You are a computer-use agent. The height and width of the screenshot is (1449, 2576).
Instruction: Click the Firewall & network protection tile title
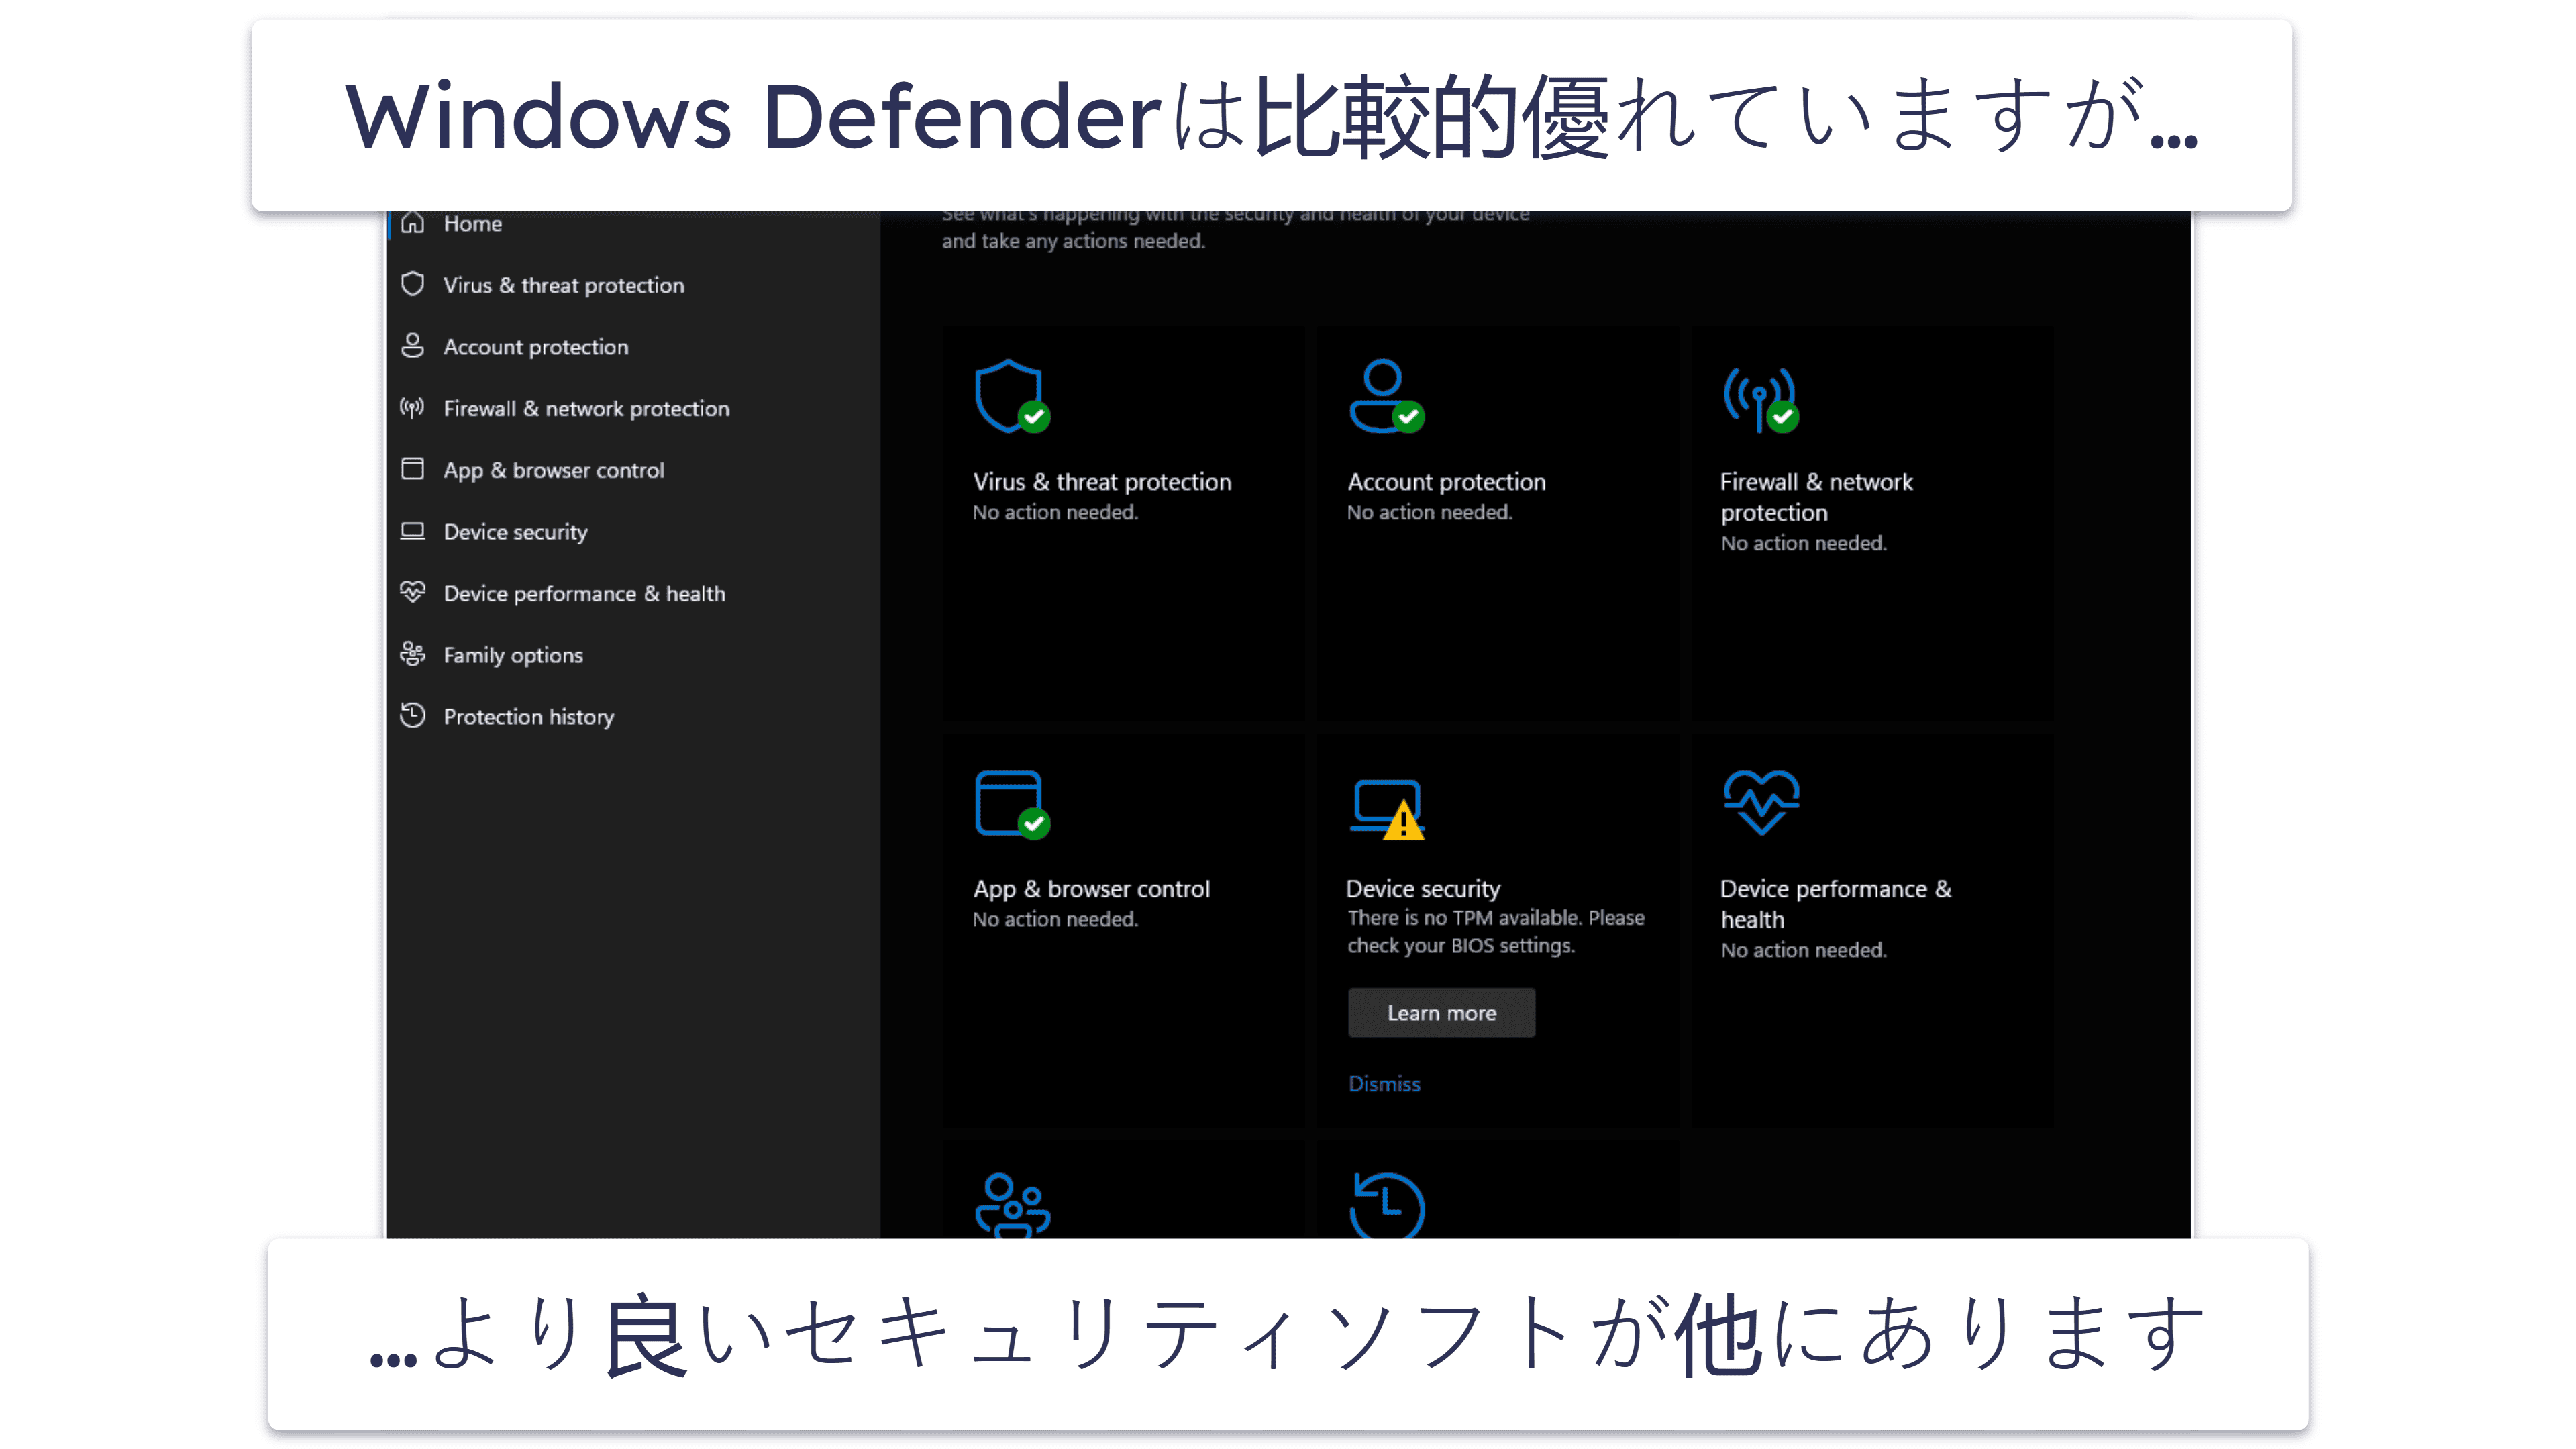click(x=1816, y=497)
